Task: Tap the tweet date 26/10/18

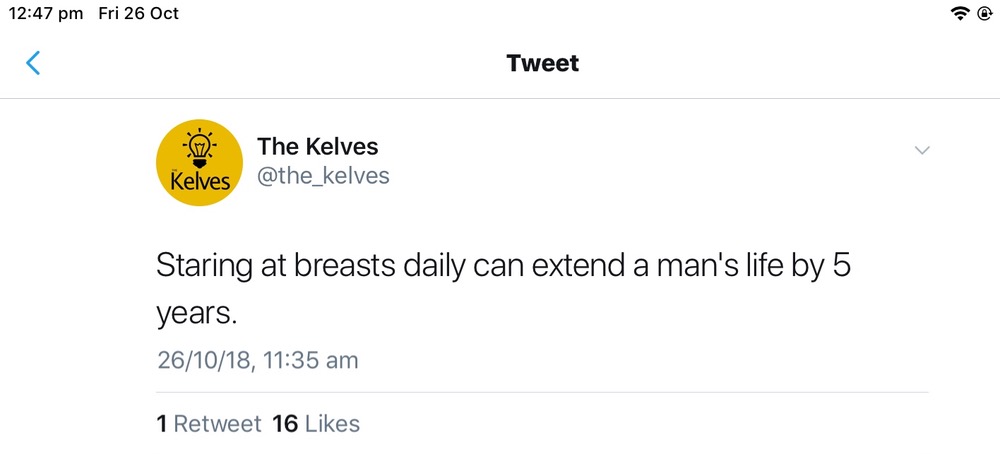Action: (x=203, y=360)
